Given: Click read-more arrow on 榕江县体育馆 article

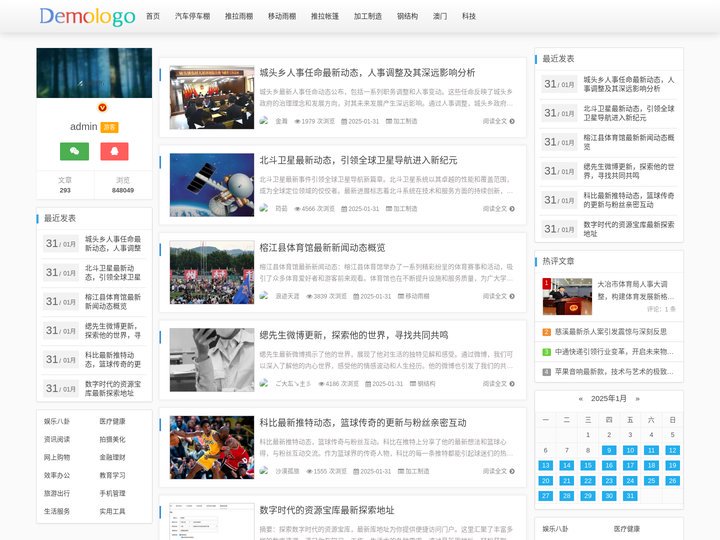Looking at the screenshot, I should pyautogui.click(x=512, y=296).
